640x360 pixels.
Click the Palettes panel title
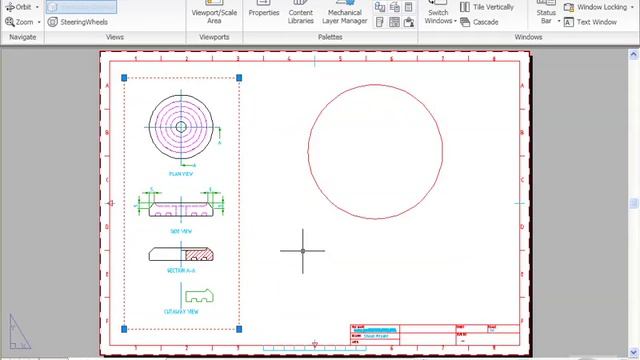(330, 37)
